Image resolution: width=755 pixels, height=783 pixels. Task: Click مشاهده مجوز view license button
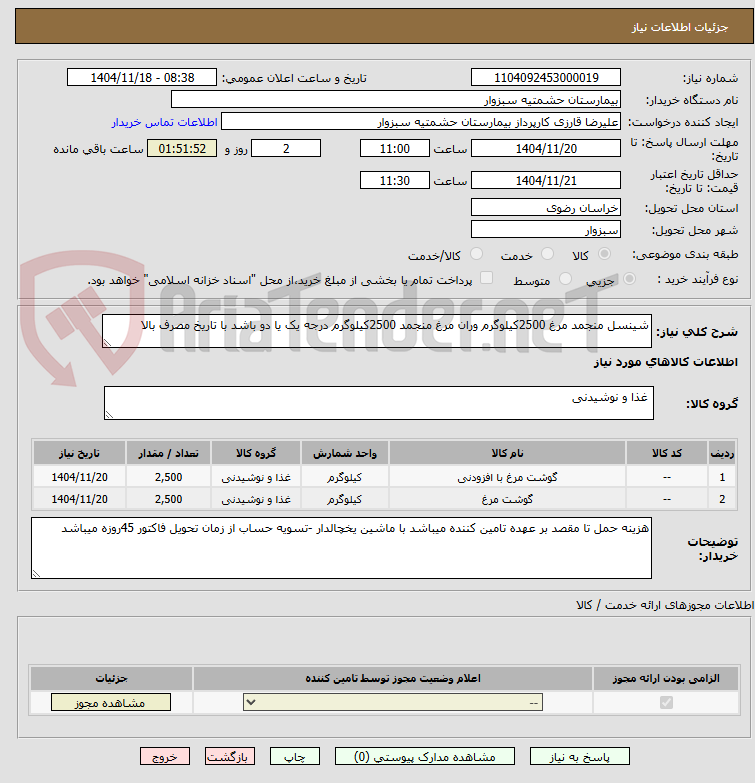tap(110, 703)
